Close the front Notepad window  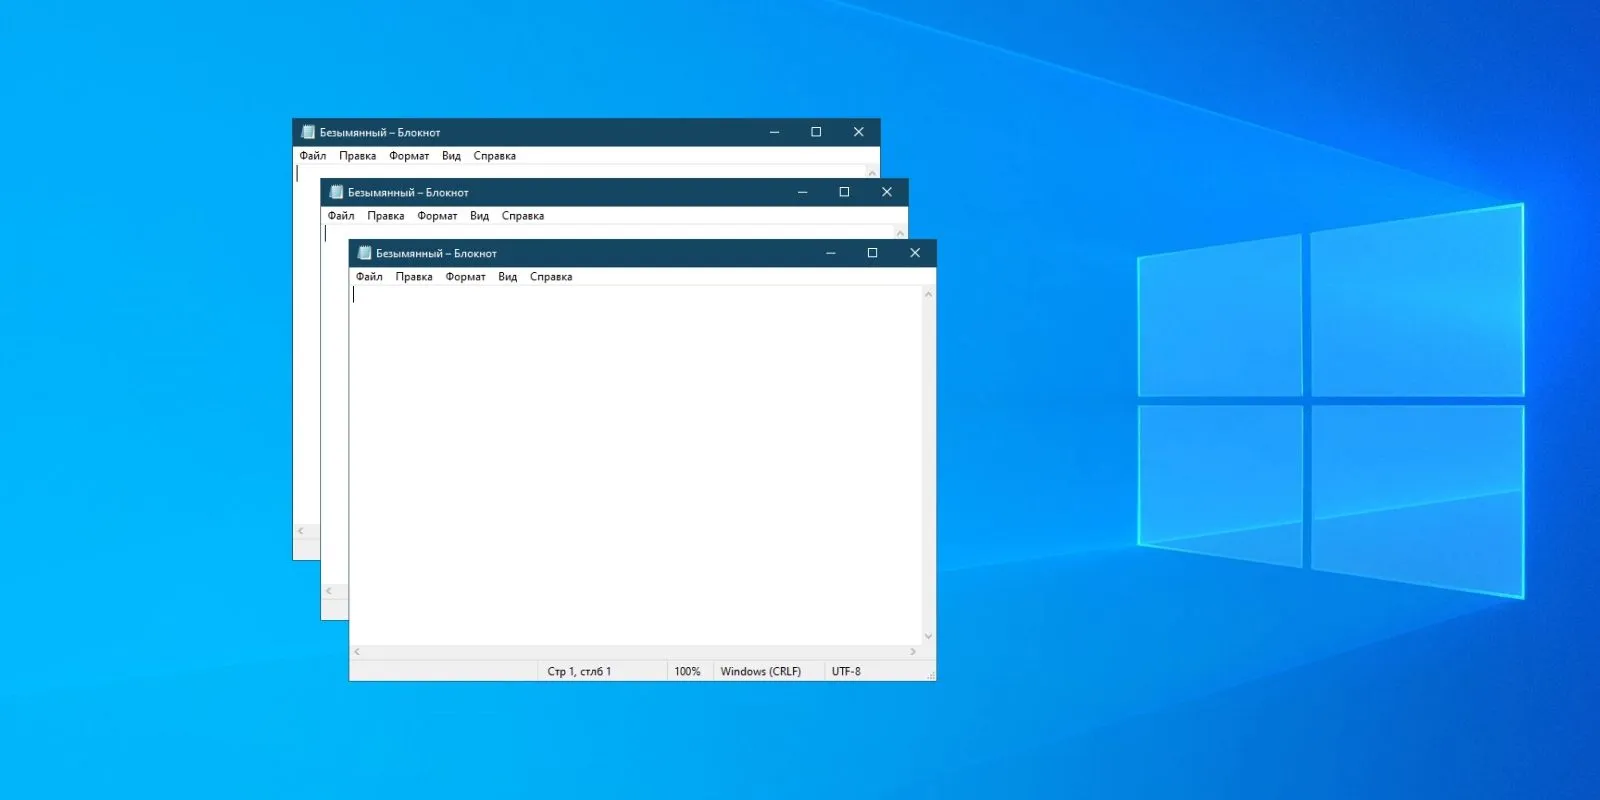coord(915,253)
